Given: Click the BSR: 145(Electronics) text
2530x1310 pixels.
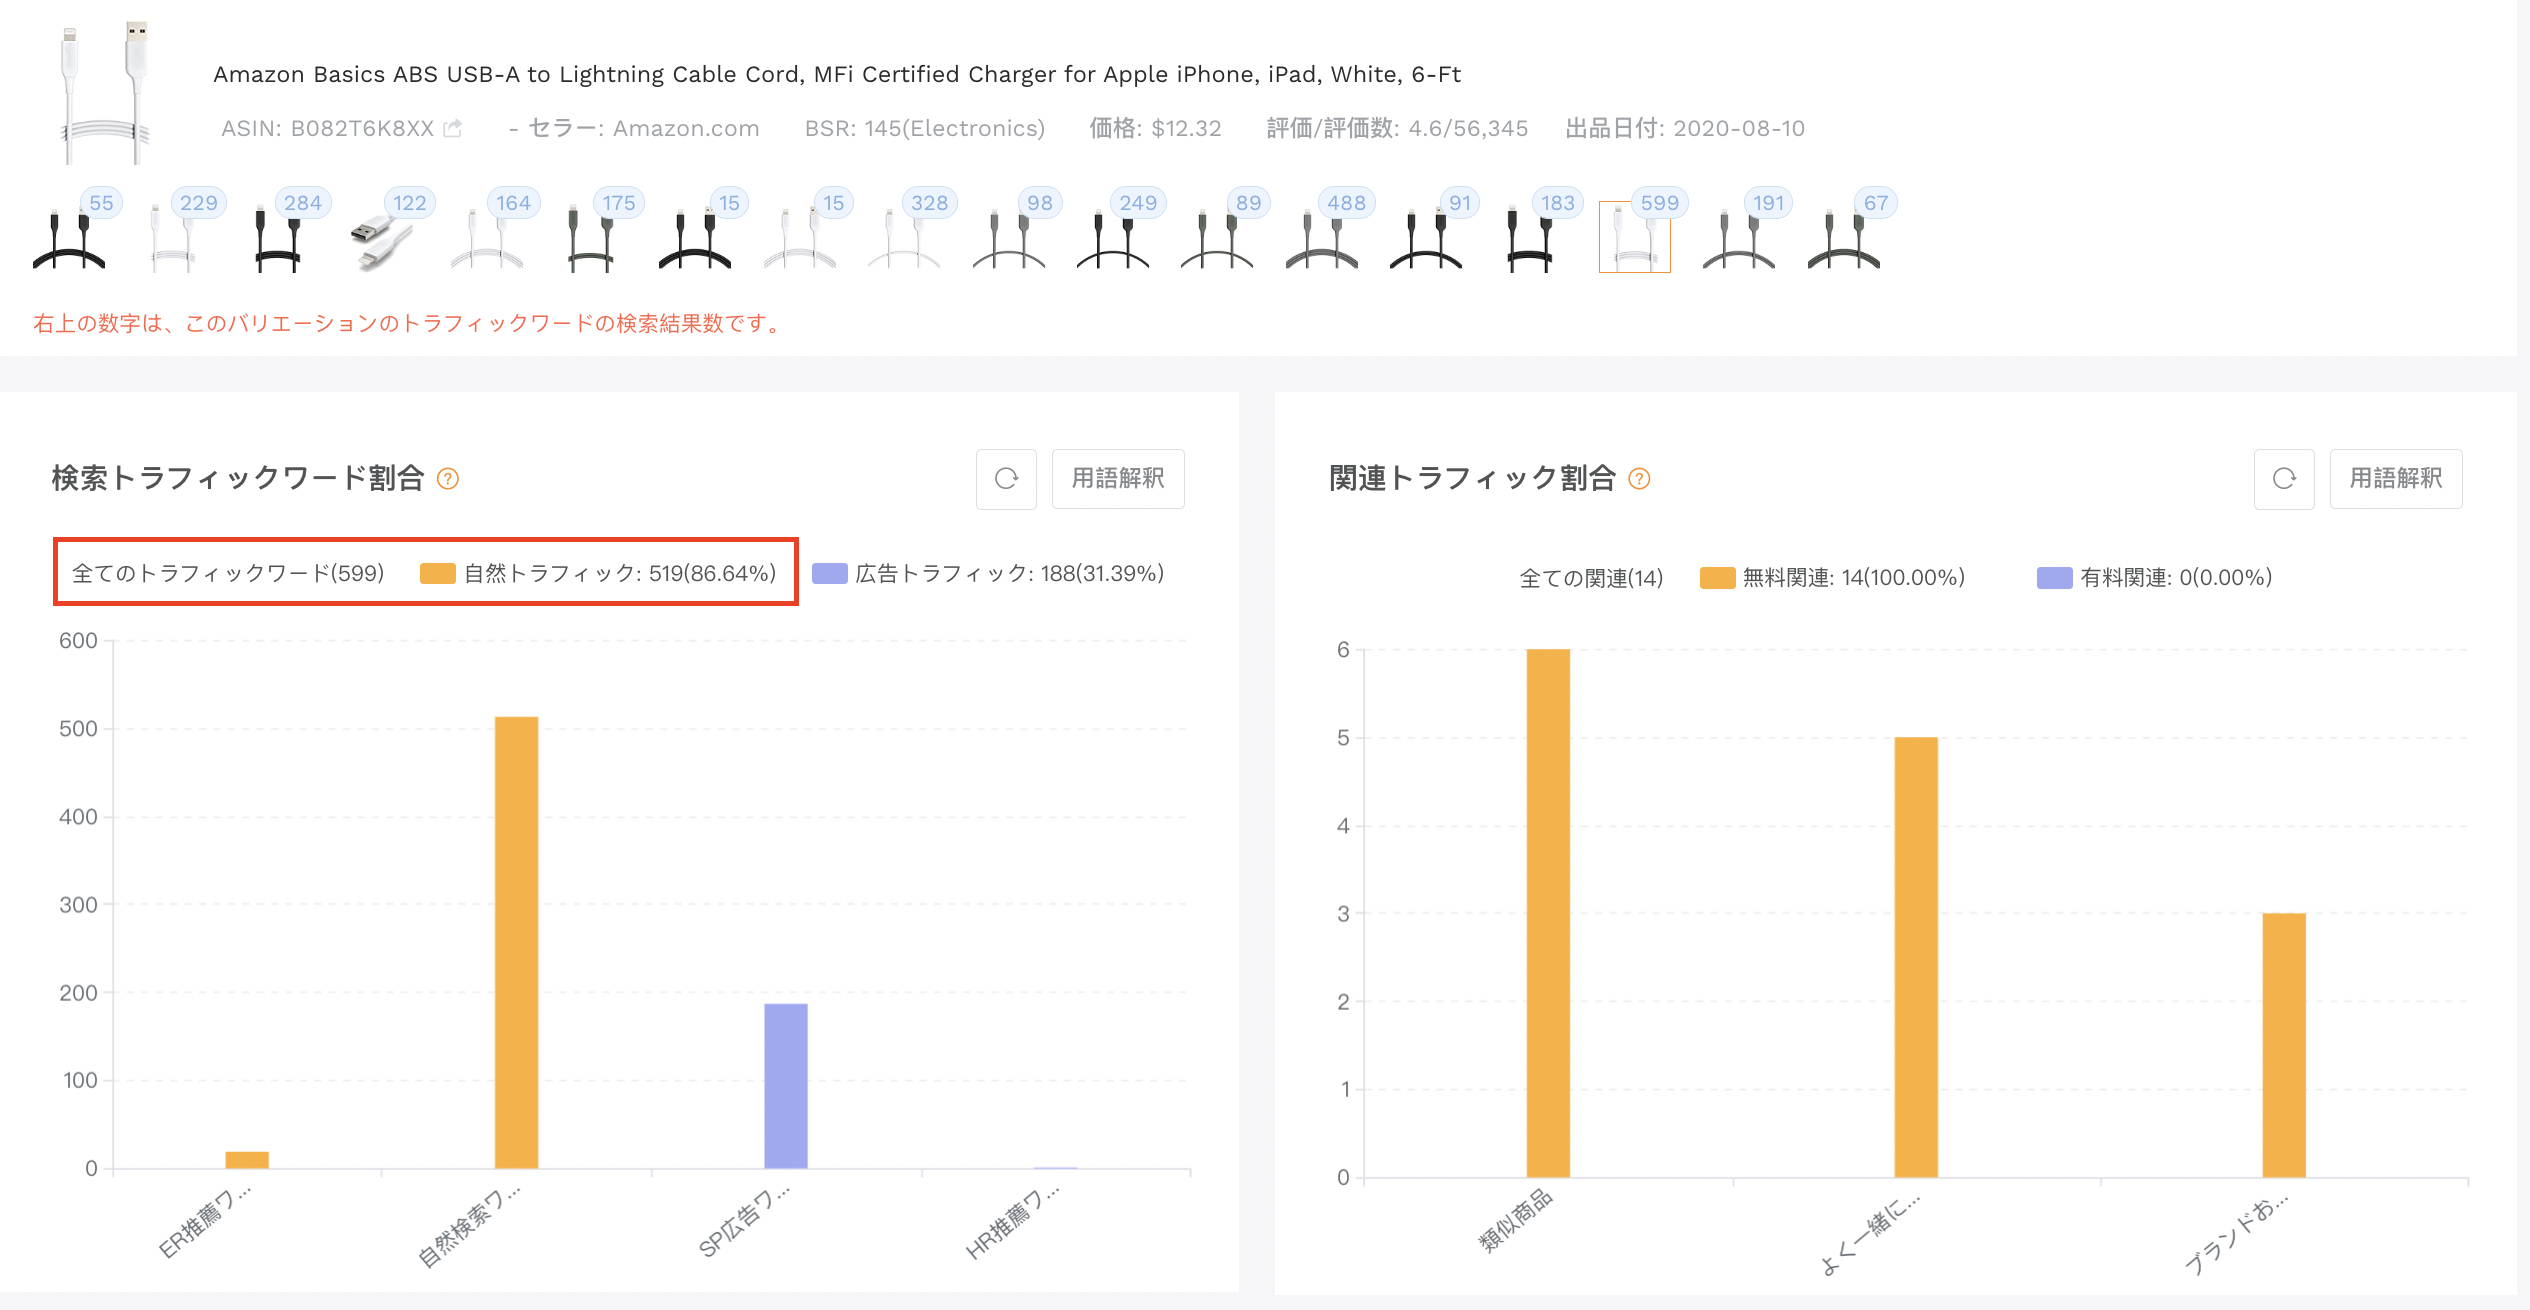Looking at the screenshot, I should [x=925, y=128].
